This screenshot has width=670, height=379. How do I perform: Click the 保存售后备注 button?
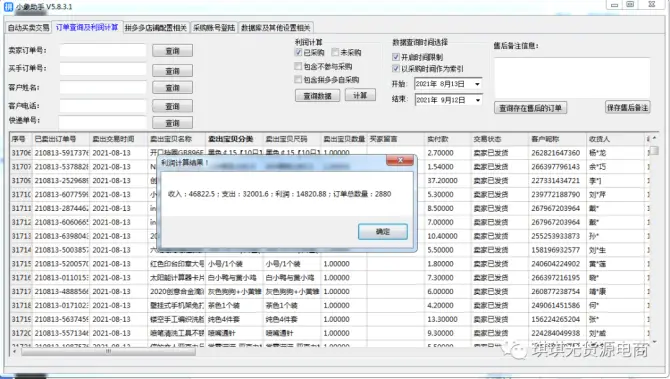pyautogui.click(x=628, y=107)
